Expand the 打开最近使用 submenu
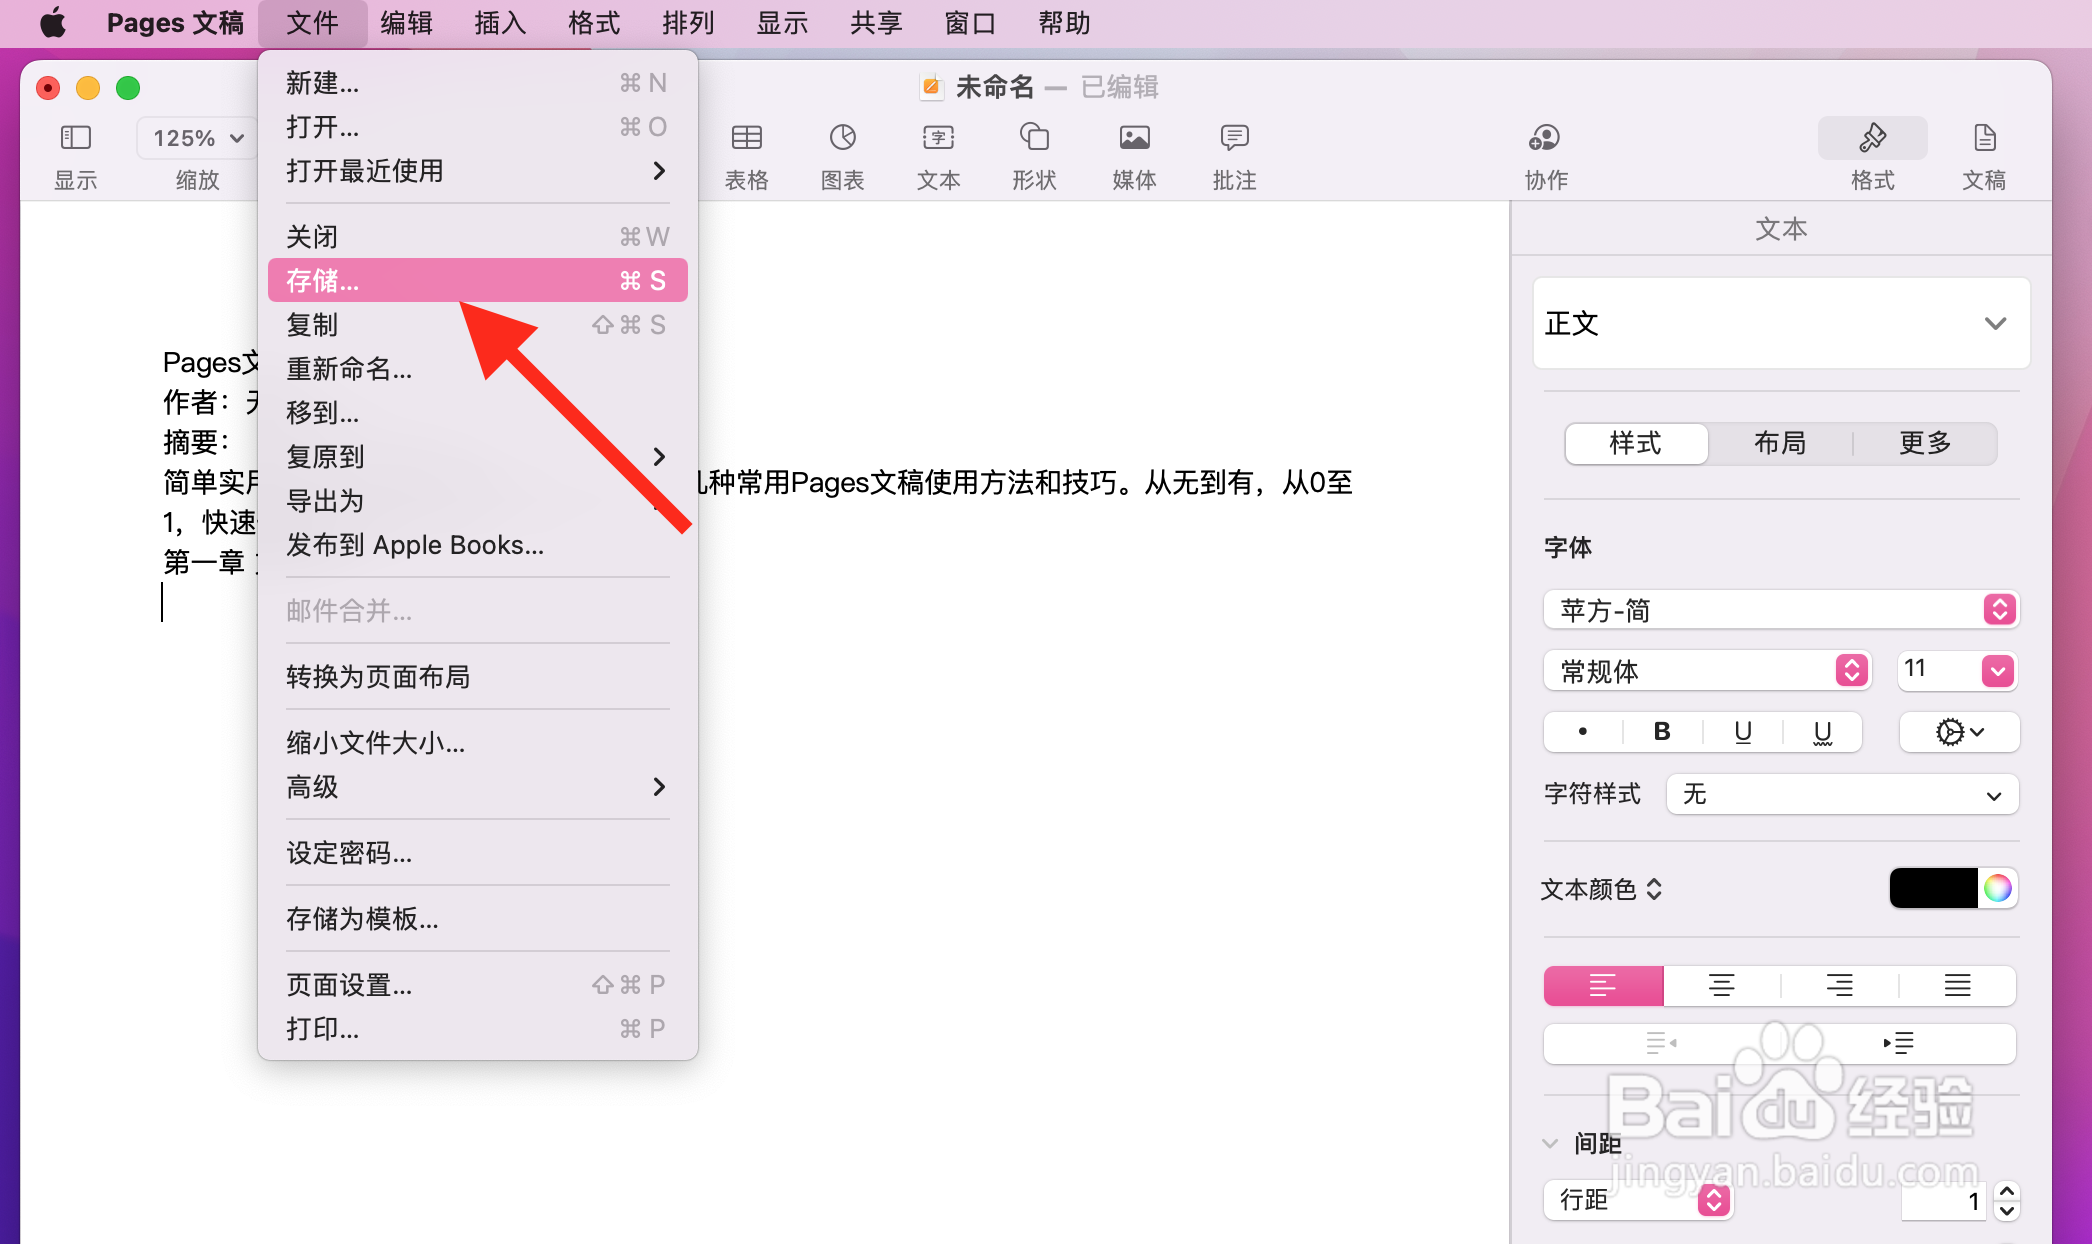This screenshot has width=2092, height=1244. [x=477, y=171]
